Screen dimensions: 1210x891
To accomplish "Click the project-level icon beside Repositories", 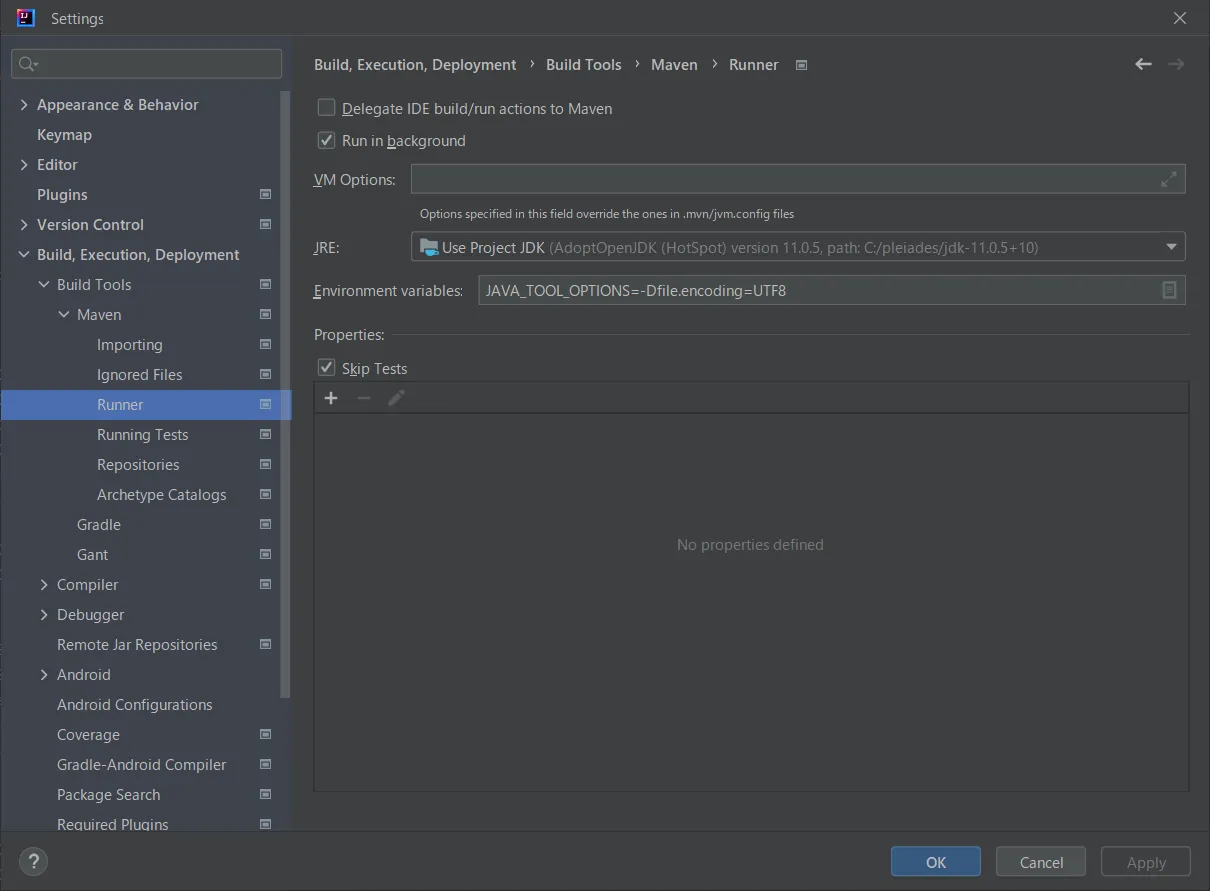I will [265, 464].
